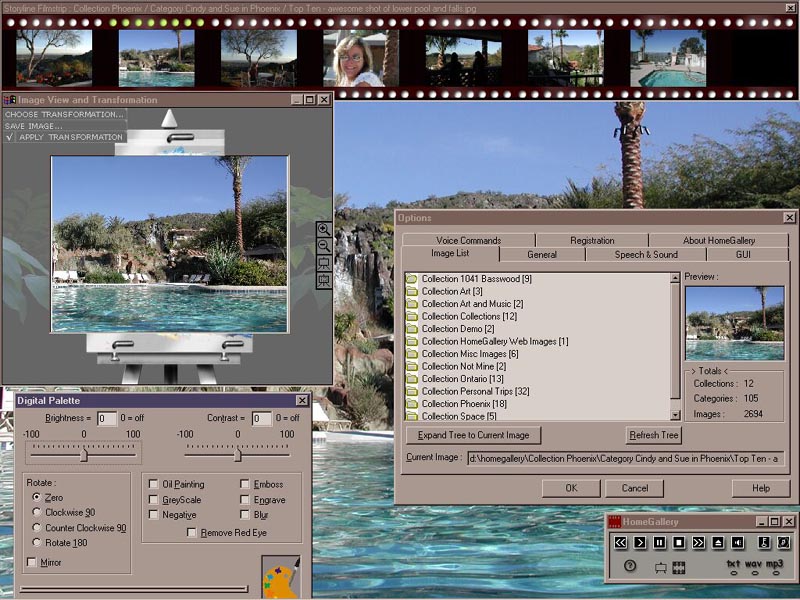Click Save Image menu item
The image size is (800, 600).
64,126
